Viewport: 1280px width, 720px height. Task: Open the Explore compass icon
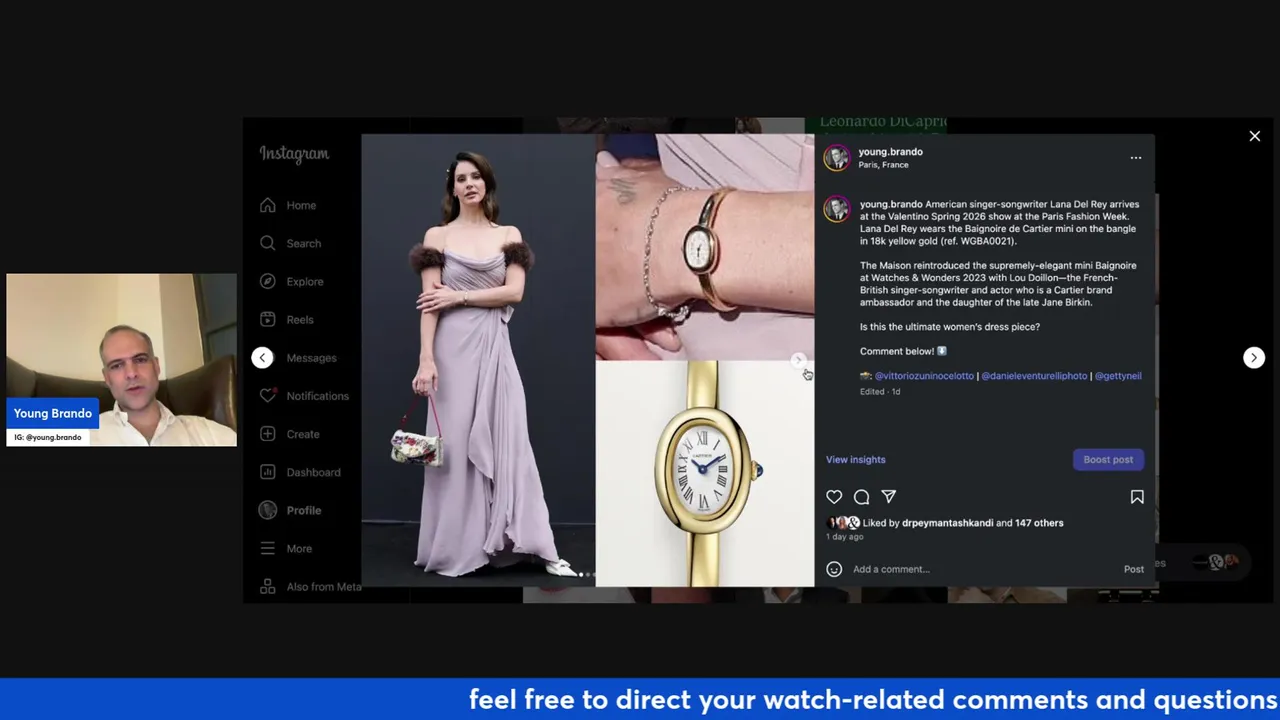point(268,281)
